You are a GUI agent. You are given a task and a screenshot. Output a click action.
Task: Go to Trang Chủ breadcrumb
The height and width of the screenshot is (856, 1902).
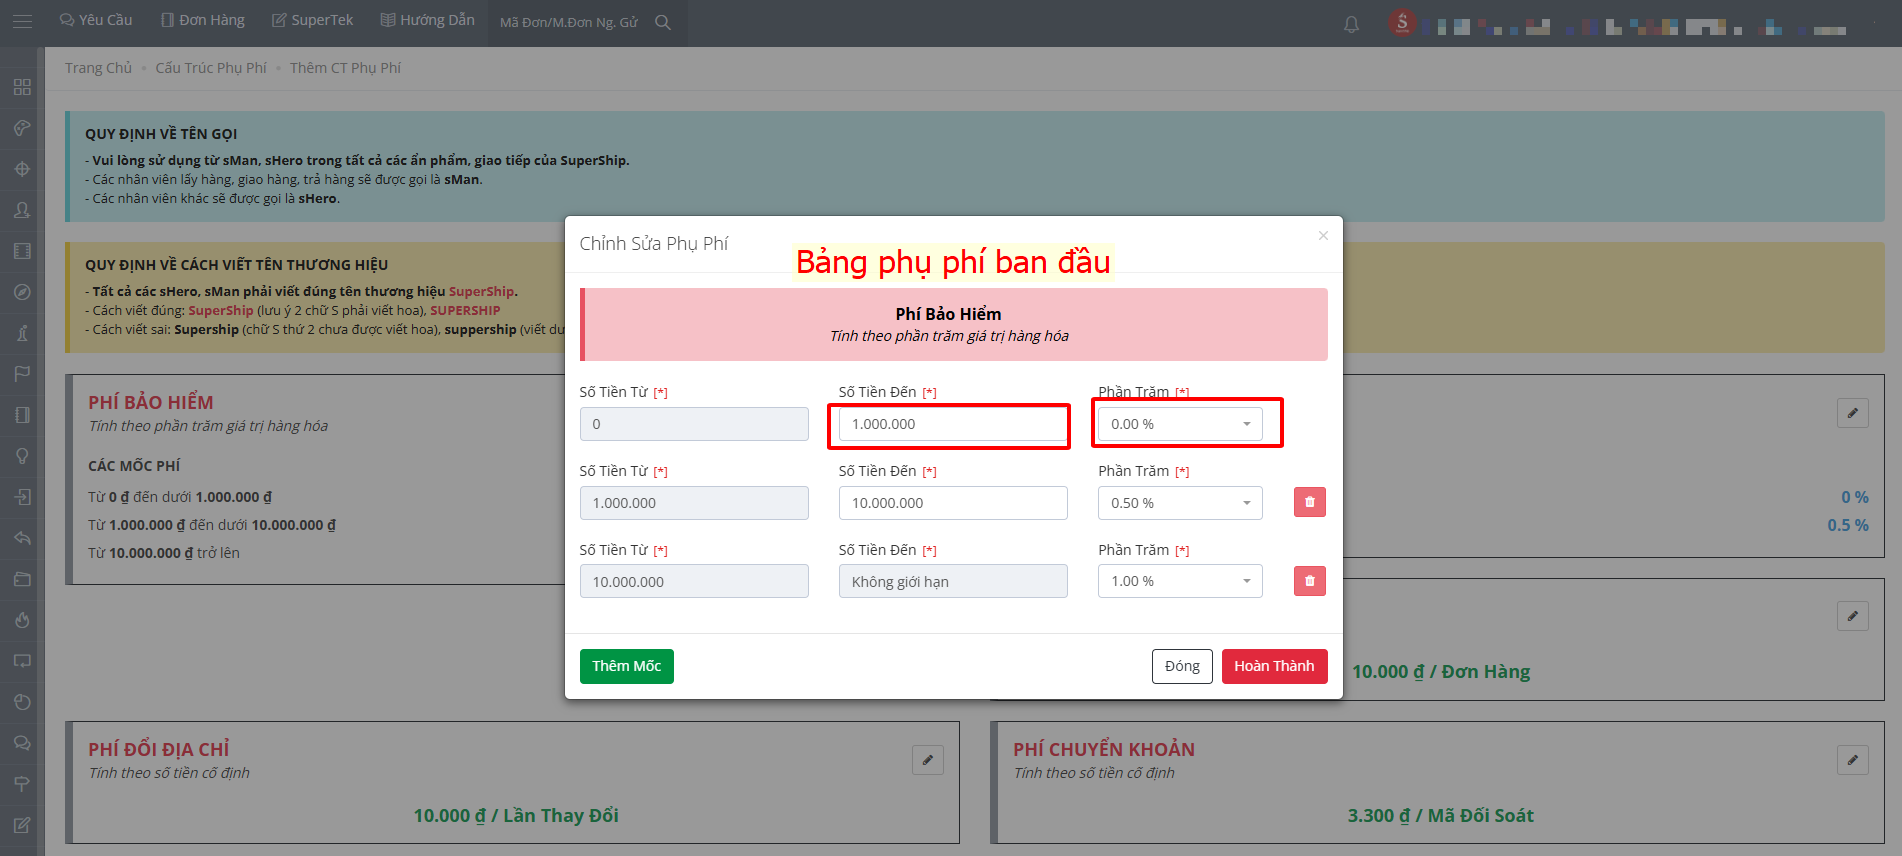click(98, 68)
